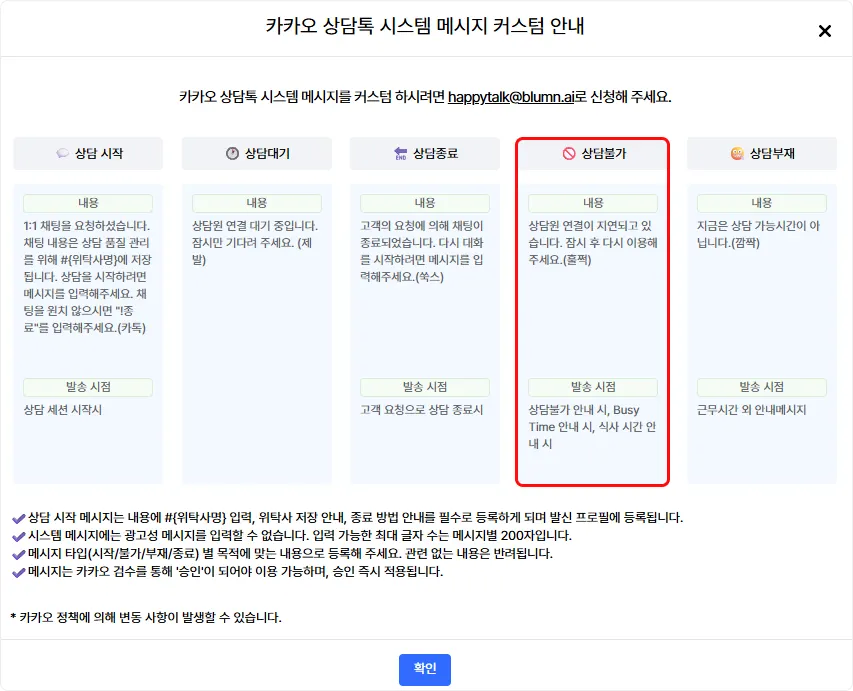The height and width of the screenshot is (691, 853).
Task: Click the '메시지는 카카오 검수를 통해' note text
Action: [x=236, y=571]
